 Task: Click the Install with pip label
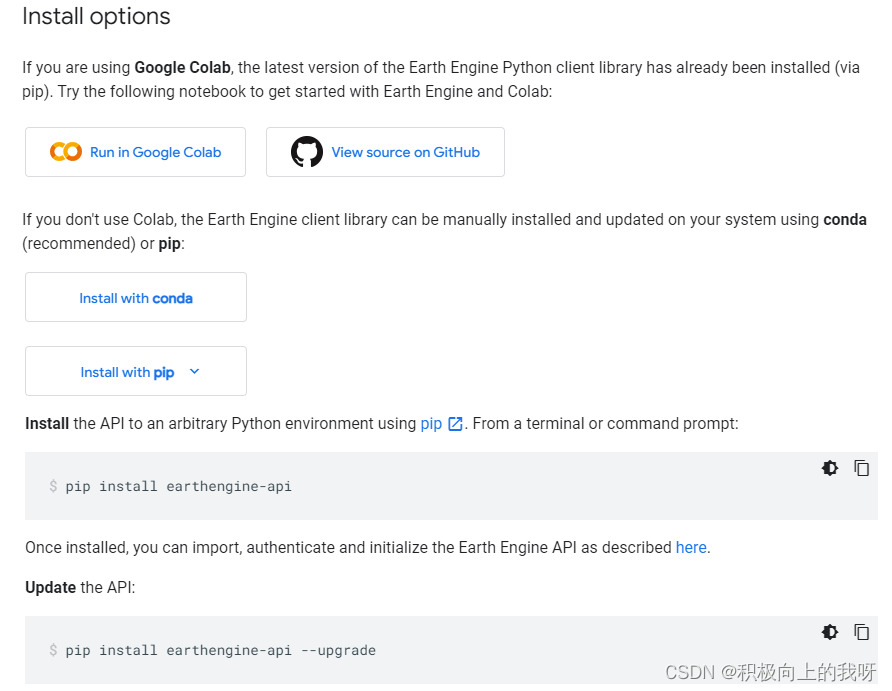pyautogui.click(x=127, y=372)
